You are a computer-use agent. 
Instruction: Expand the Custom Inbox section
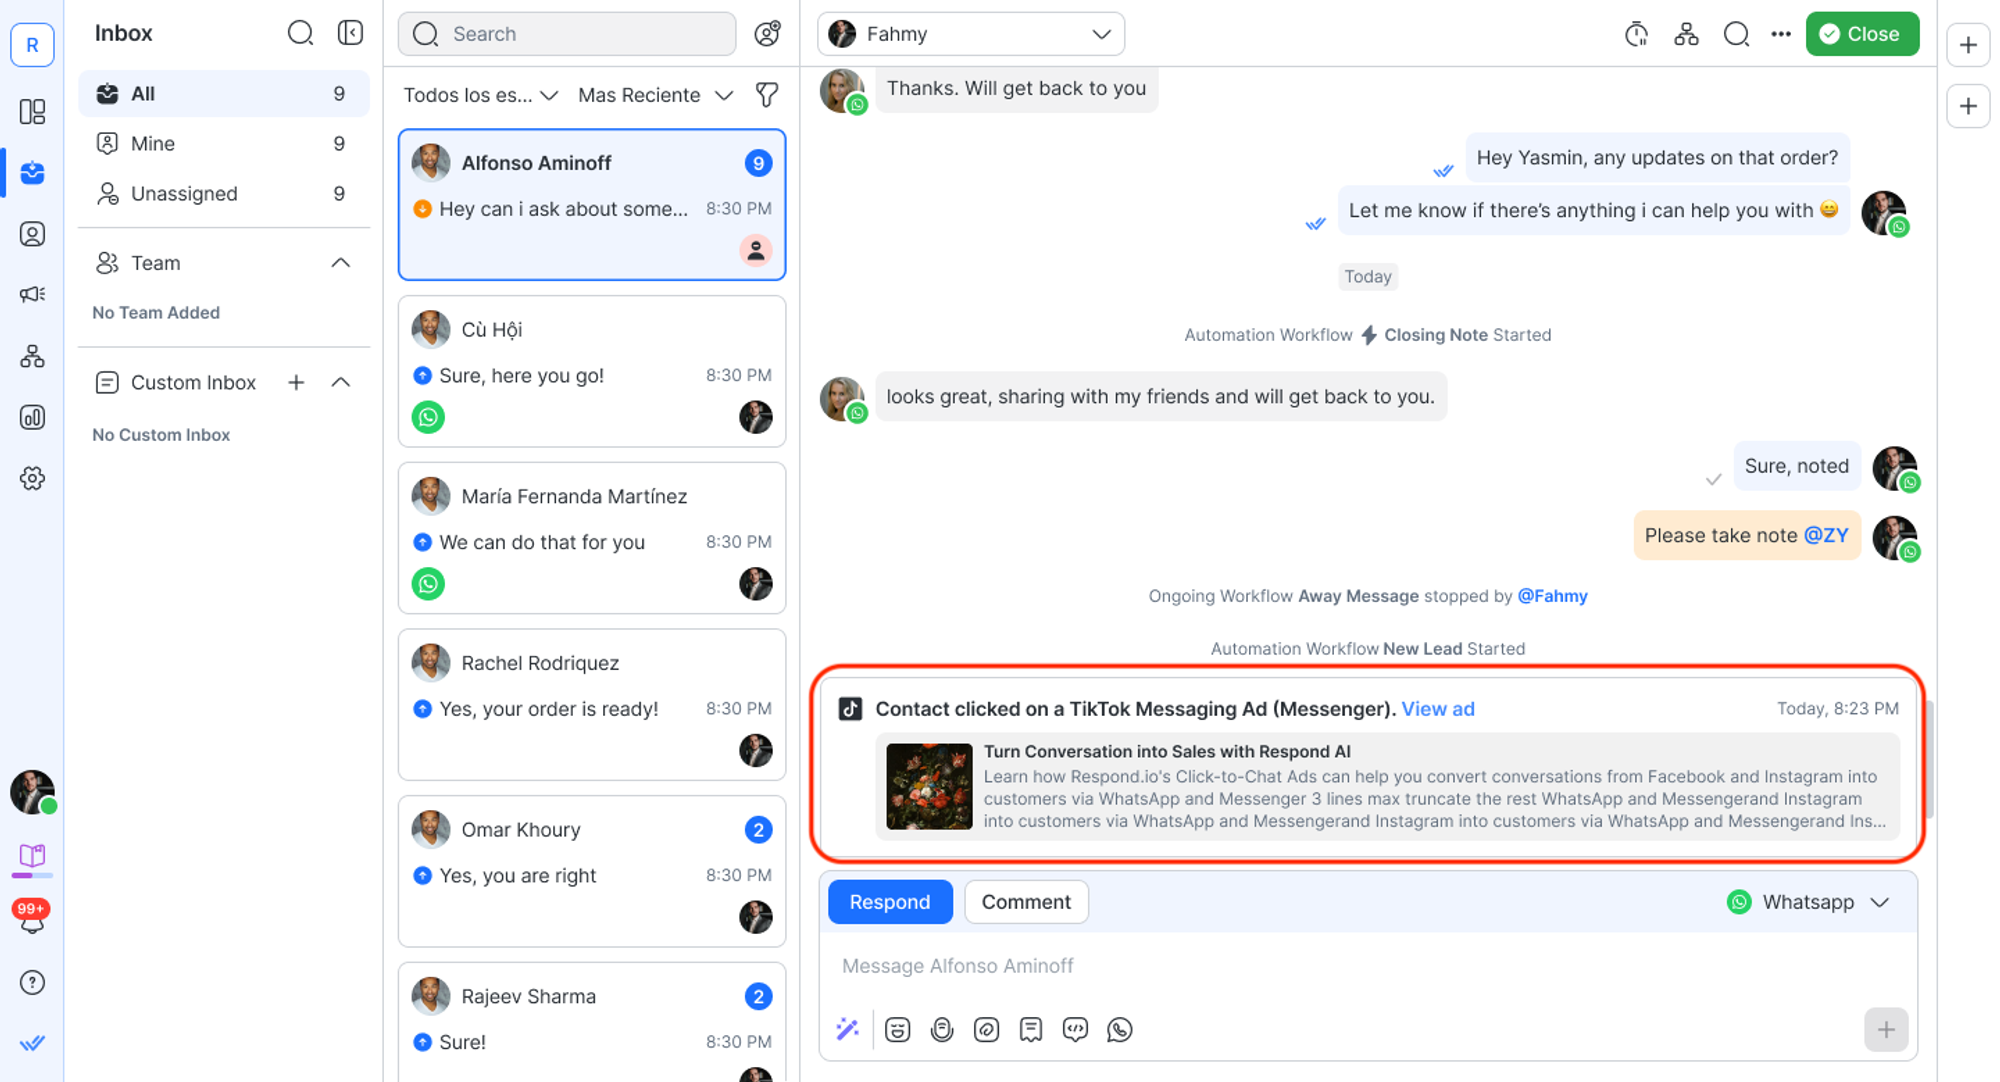(x=341, y=382)
